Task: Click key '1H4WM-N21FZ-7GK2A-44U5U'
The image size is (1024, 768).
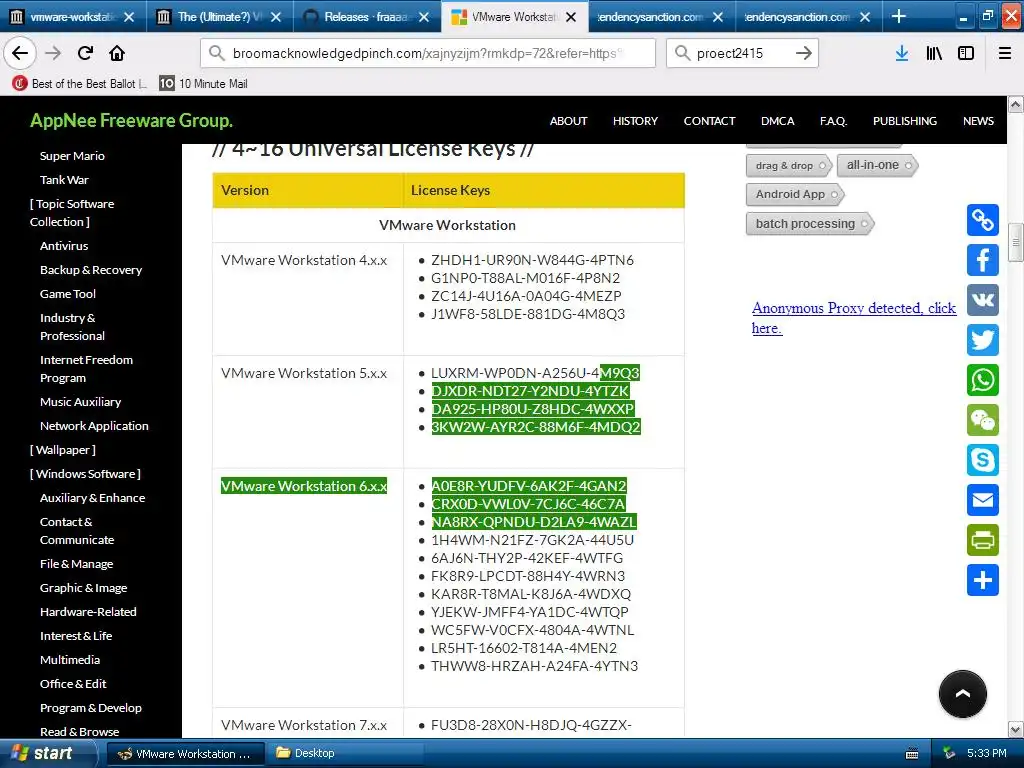Action: (x=532, y=540)
